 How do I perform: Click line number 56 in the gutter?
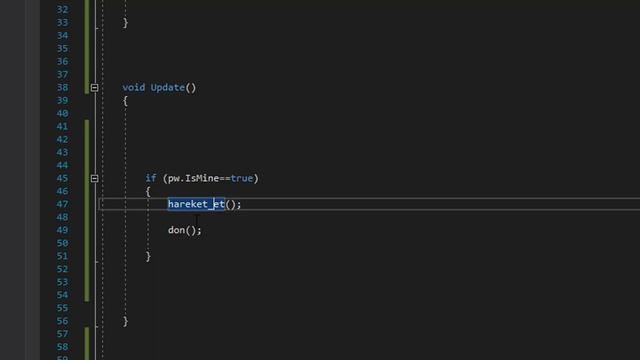click(62, 321)
